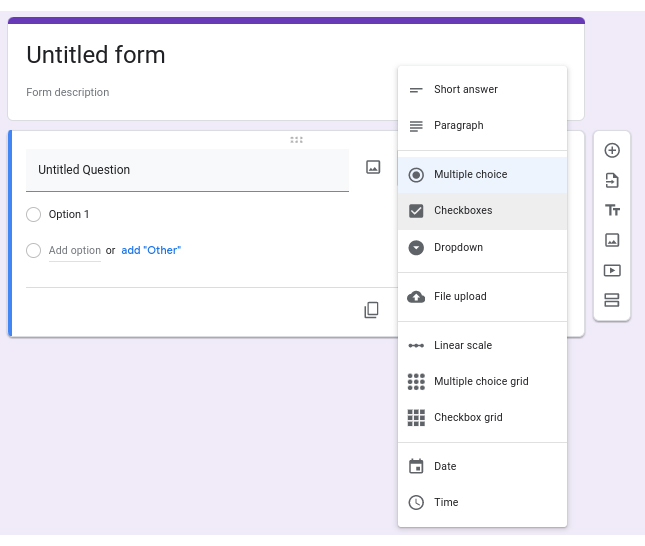Click the Untitled Question title field
This screenshot has height=546, width=645.
[187, 170]
